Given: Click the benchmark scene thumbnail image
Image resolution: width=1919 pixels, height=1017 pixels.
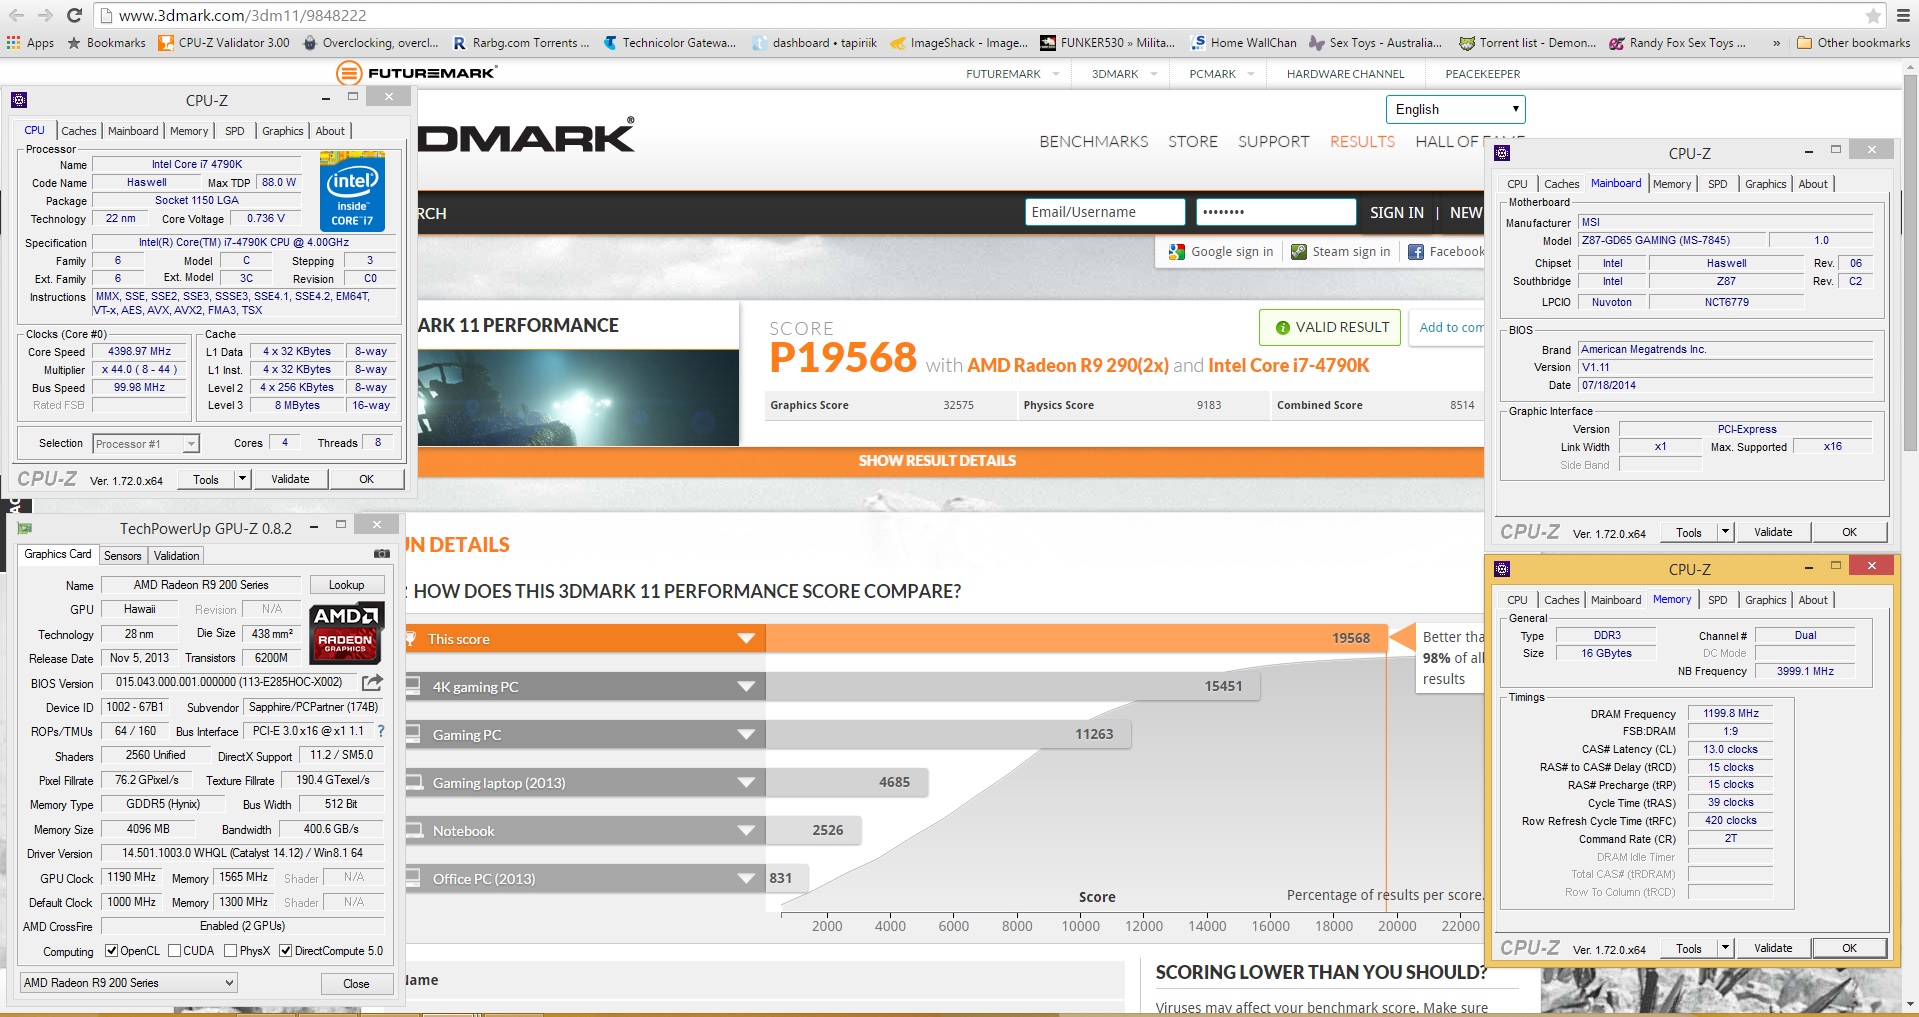Looking at the screenshot, I should click(x=578, y=397).
